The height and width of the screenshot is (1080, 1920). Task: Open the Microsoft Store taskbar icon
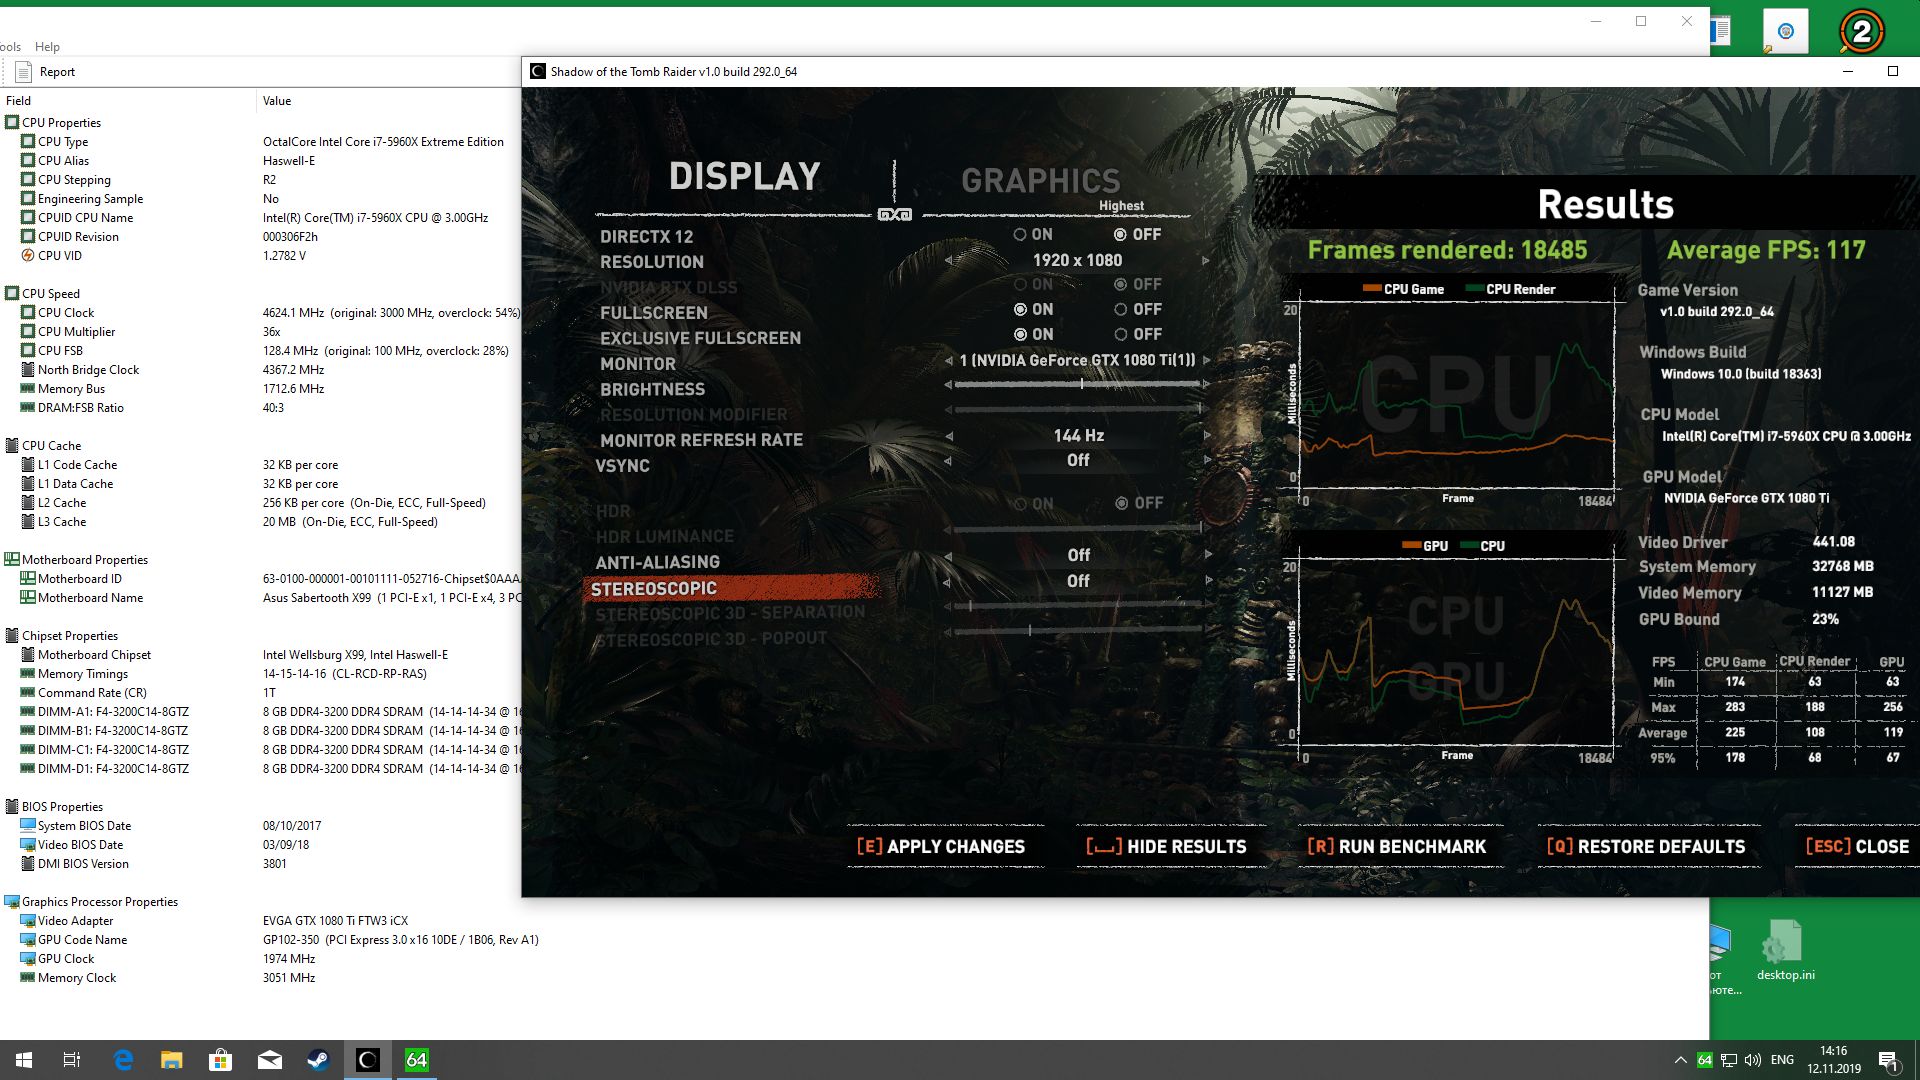tap(220, 1060)
